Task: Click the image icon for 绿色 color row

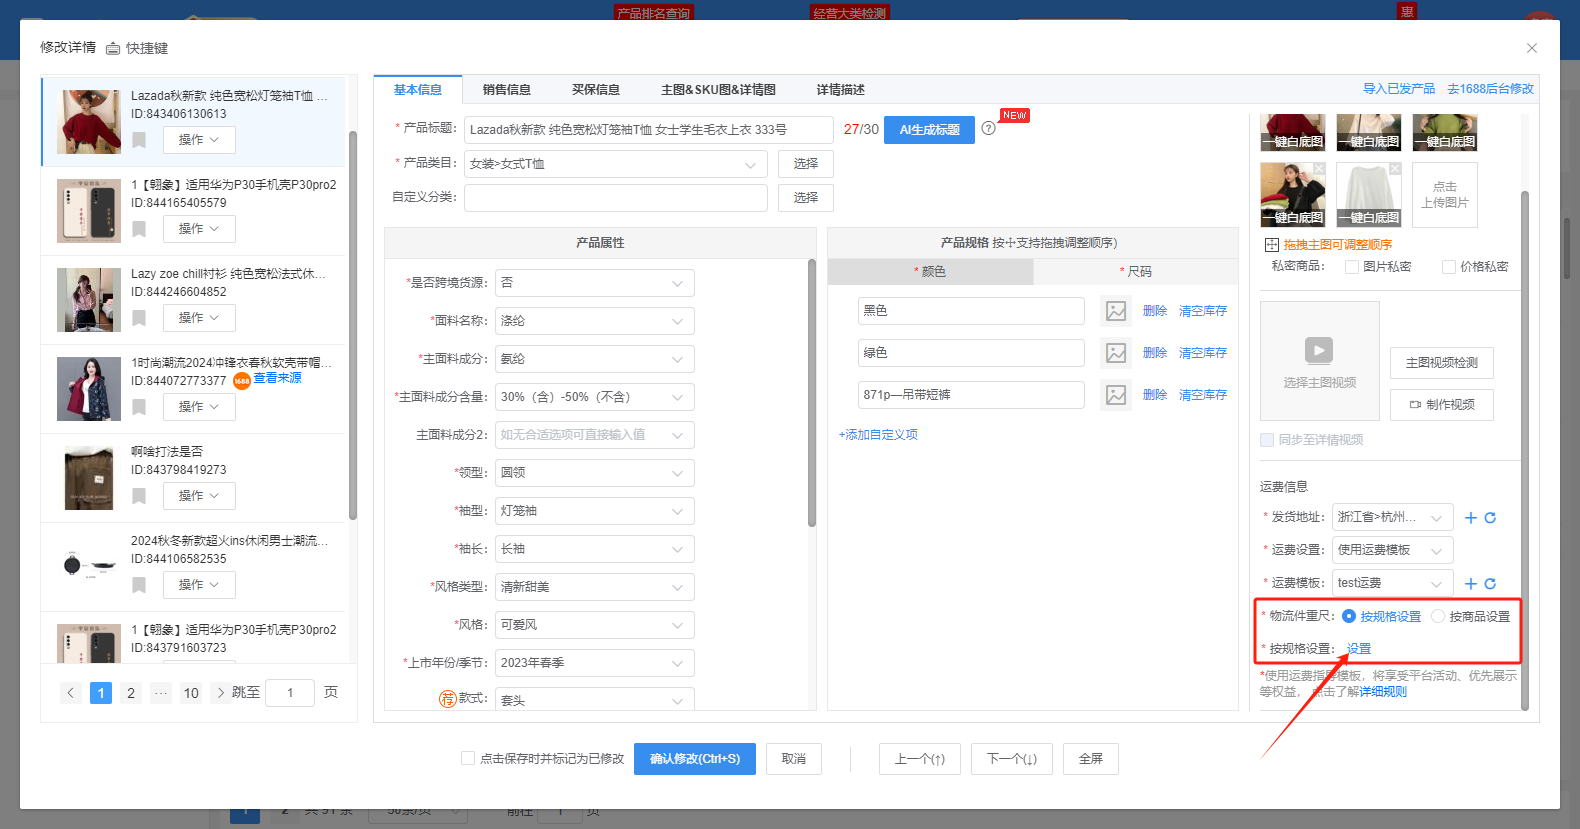Action: point(1116,353)
